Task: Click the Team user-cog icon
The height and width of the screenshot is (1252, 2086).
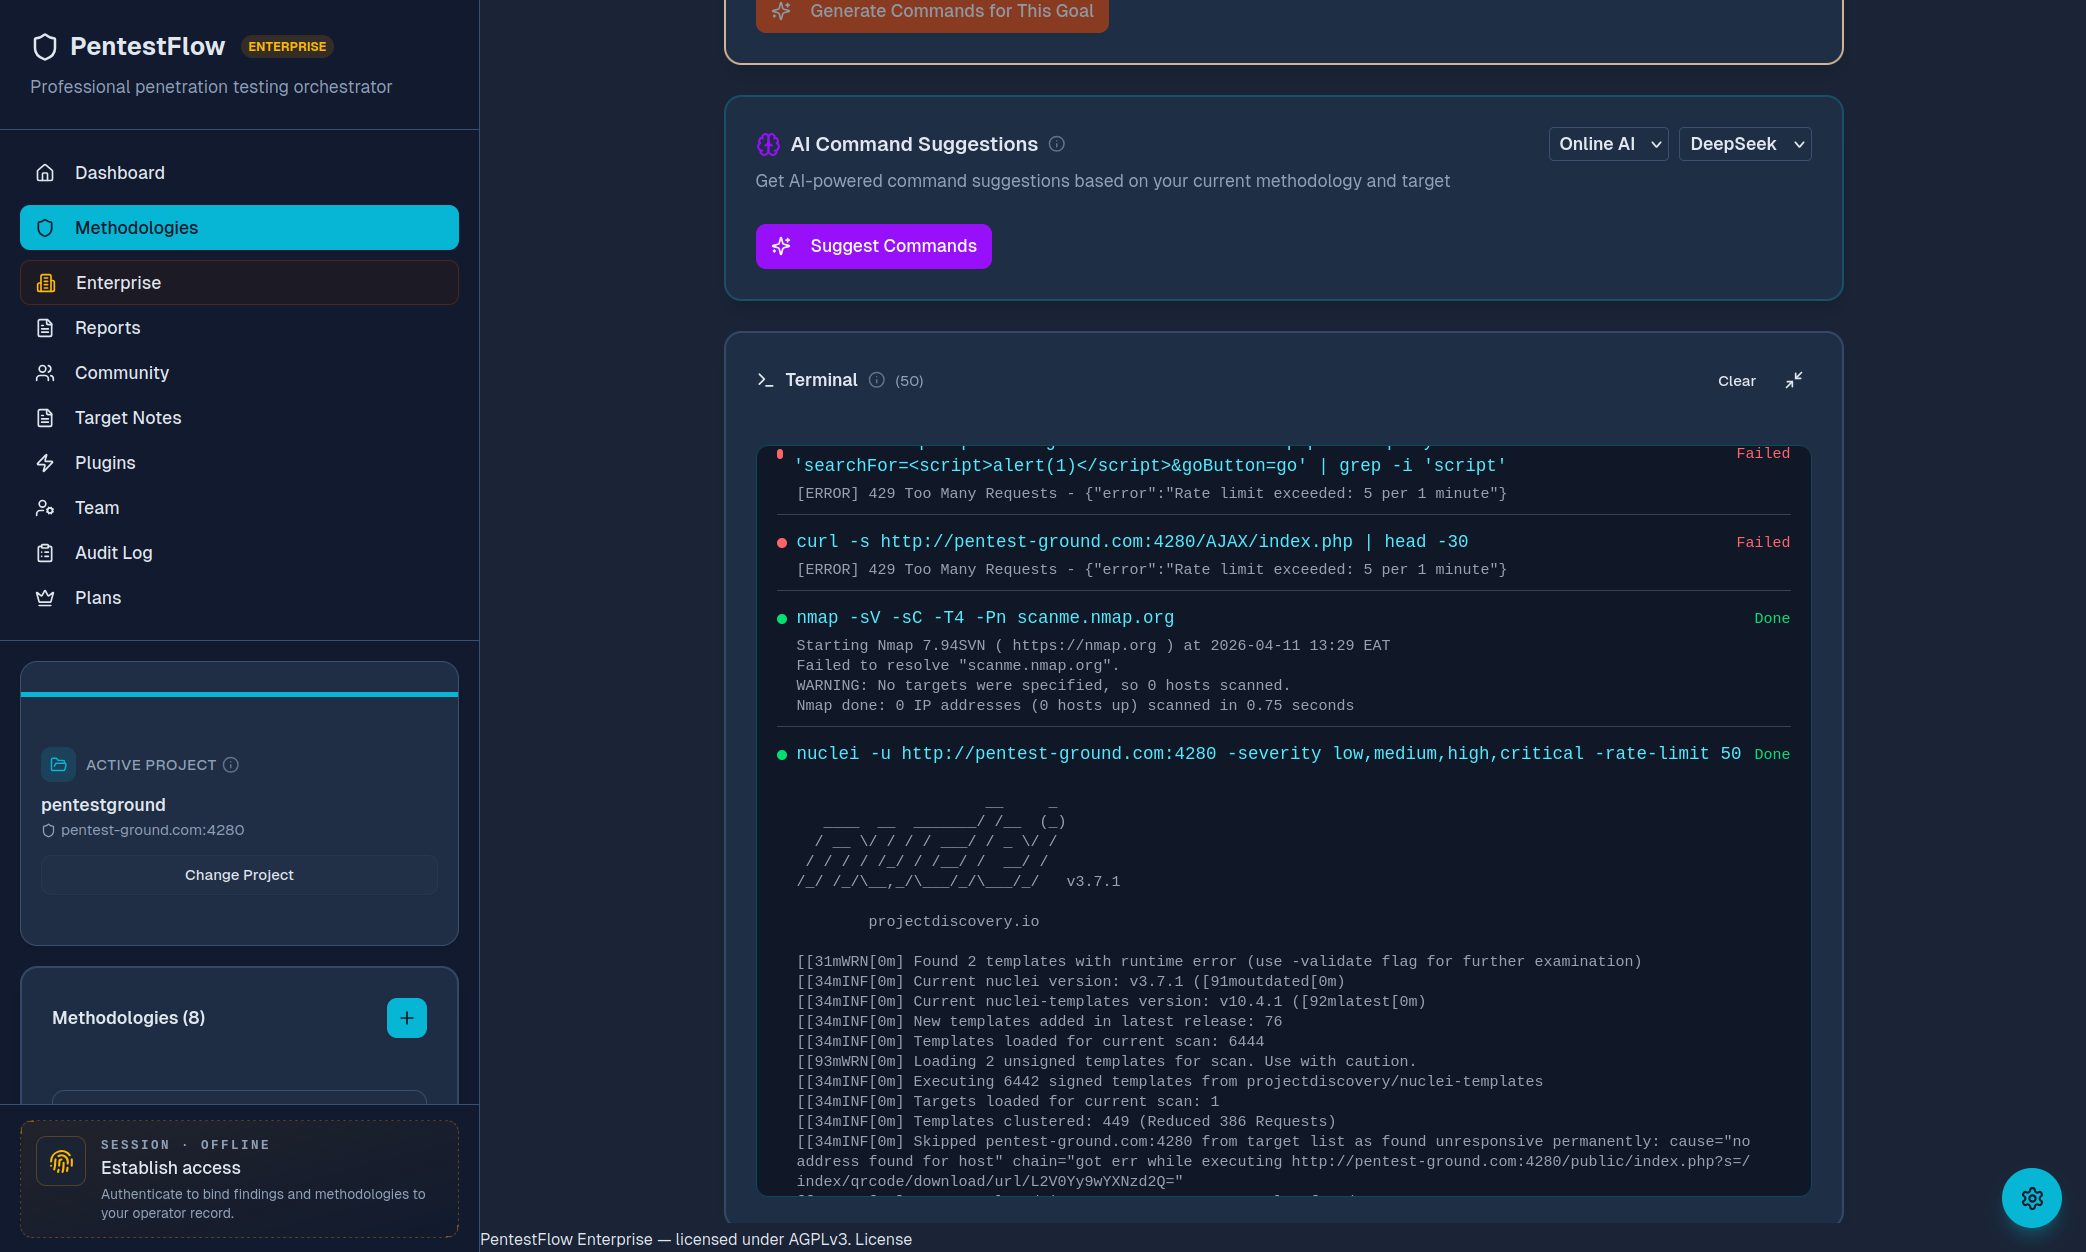Action: tap(45, 508)
